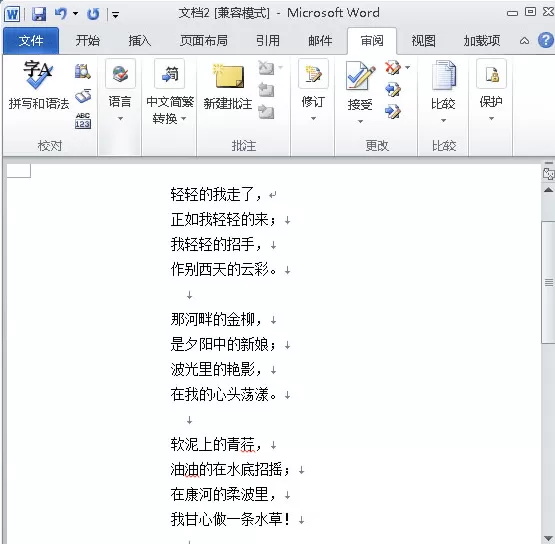Open the 保护 dropdown
Image resolution: width=555 pixels, height=544 pixels.
pyautogui.click(x=491, y=90)
